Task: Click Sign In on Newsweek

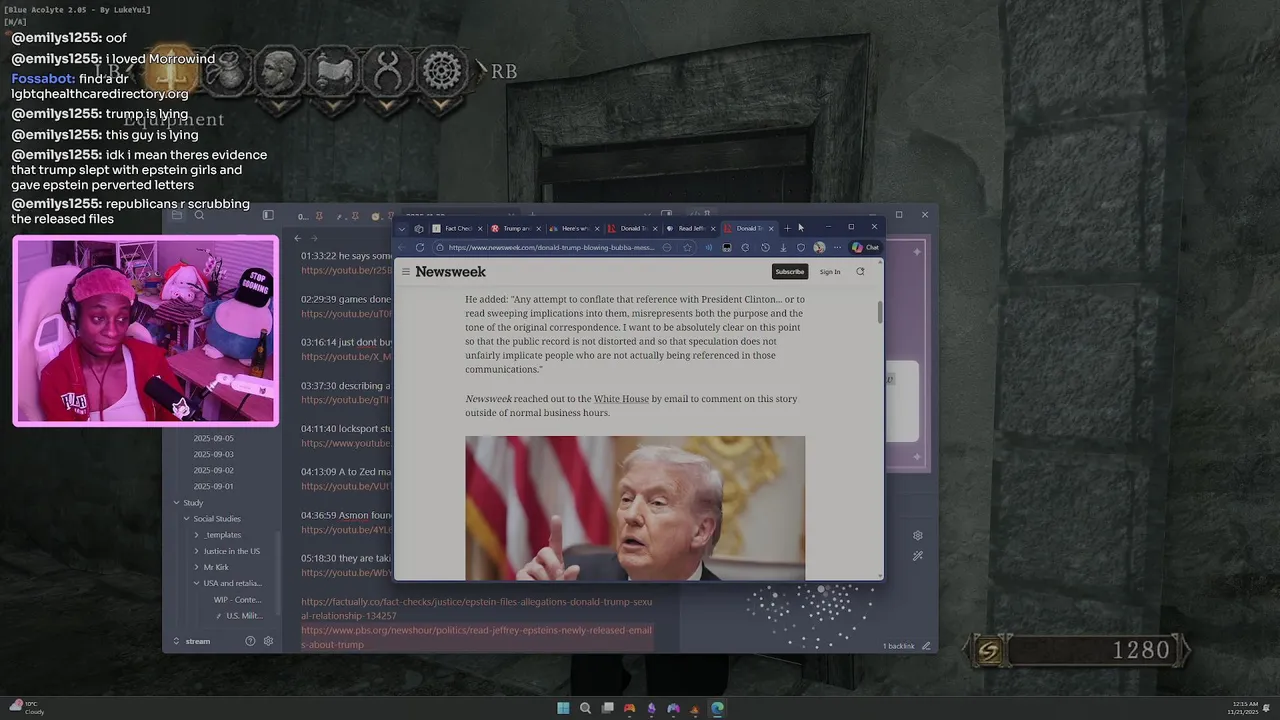Action: pos(830,272)
